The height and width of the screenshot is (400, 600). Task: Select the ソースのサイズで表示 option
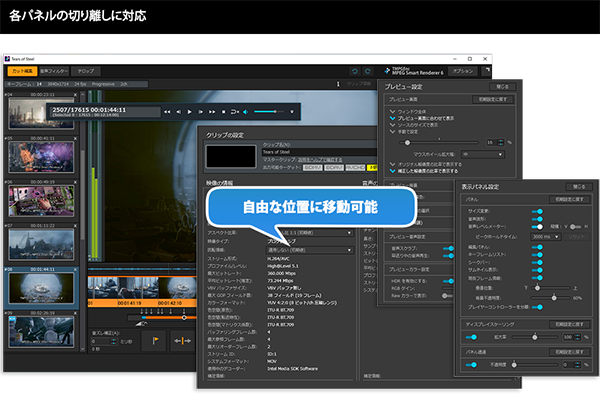coord(414,125)
